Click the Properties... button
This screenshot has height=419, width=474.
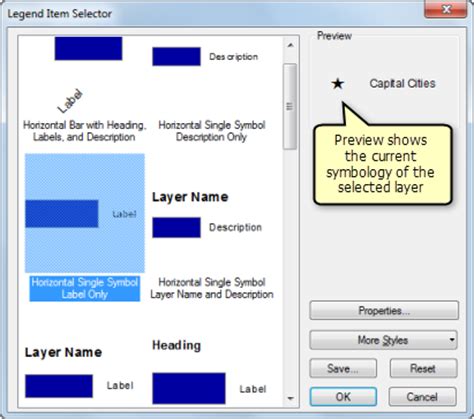coord(384,311)
